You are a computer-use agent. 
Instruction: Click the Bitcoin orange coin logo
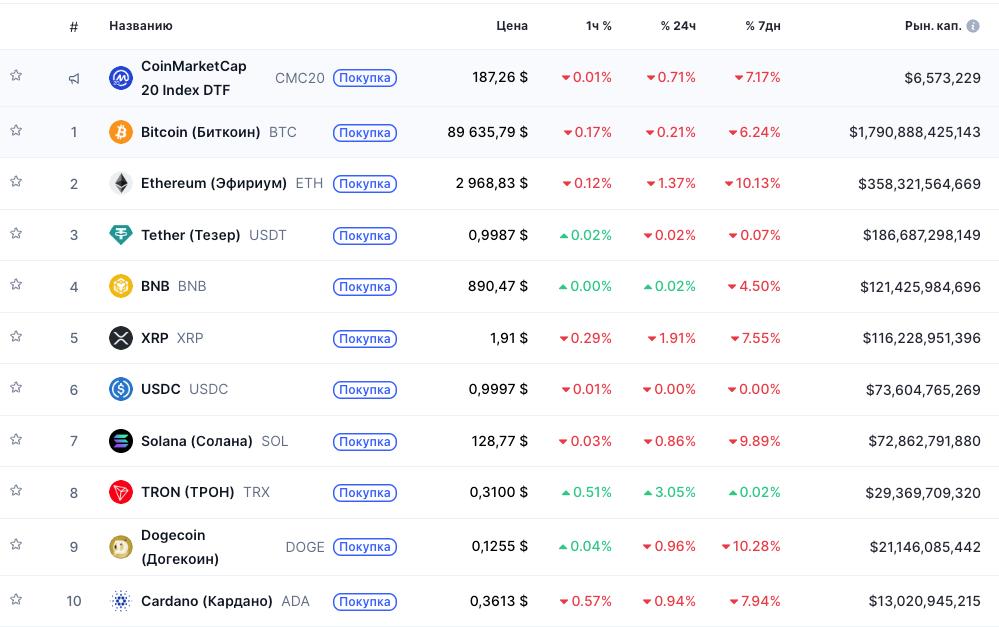click(120, 132)
